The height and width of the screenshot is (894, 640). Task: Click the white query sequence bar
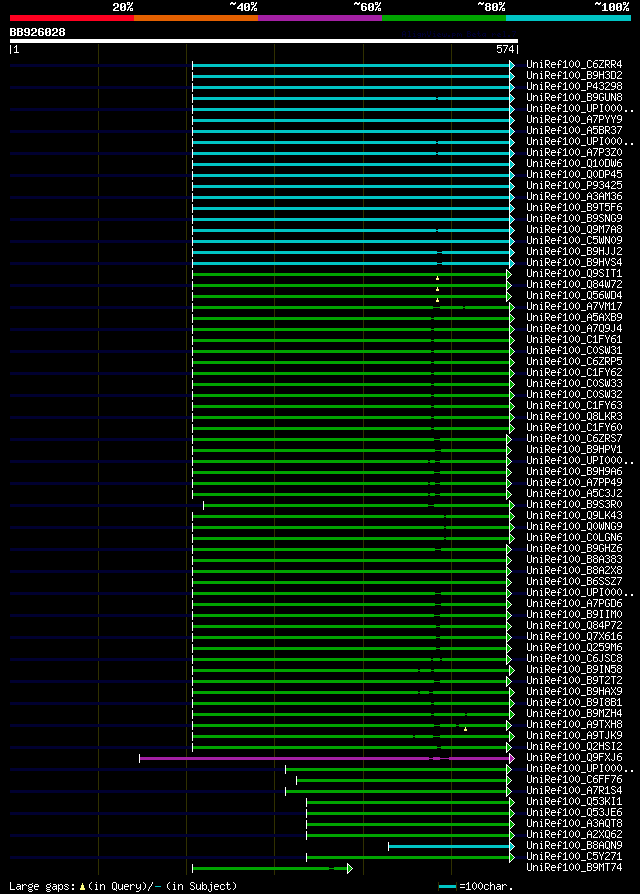(264, 41)
